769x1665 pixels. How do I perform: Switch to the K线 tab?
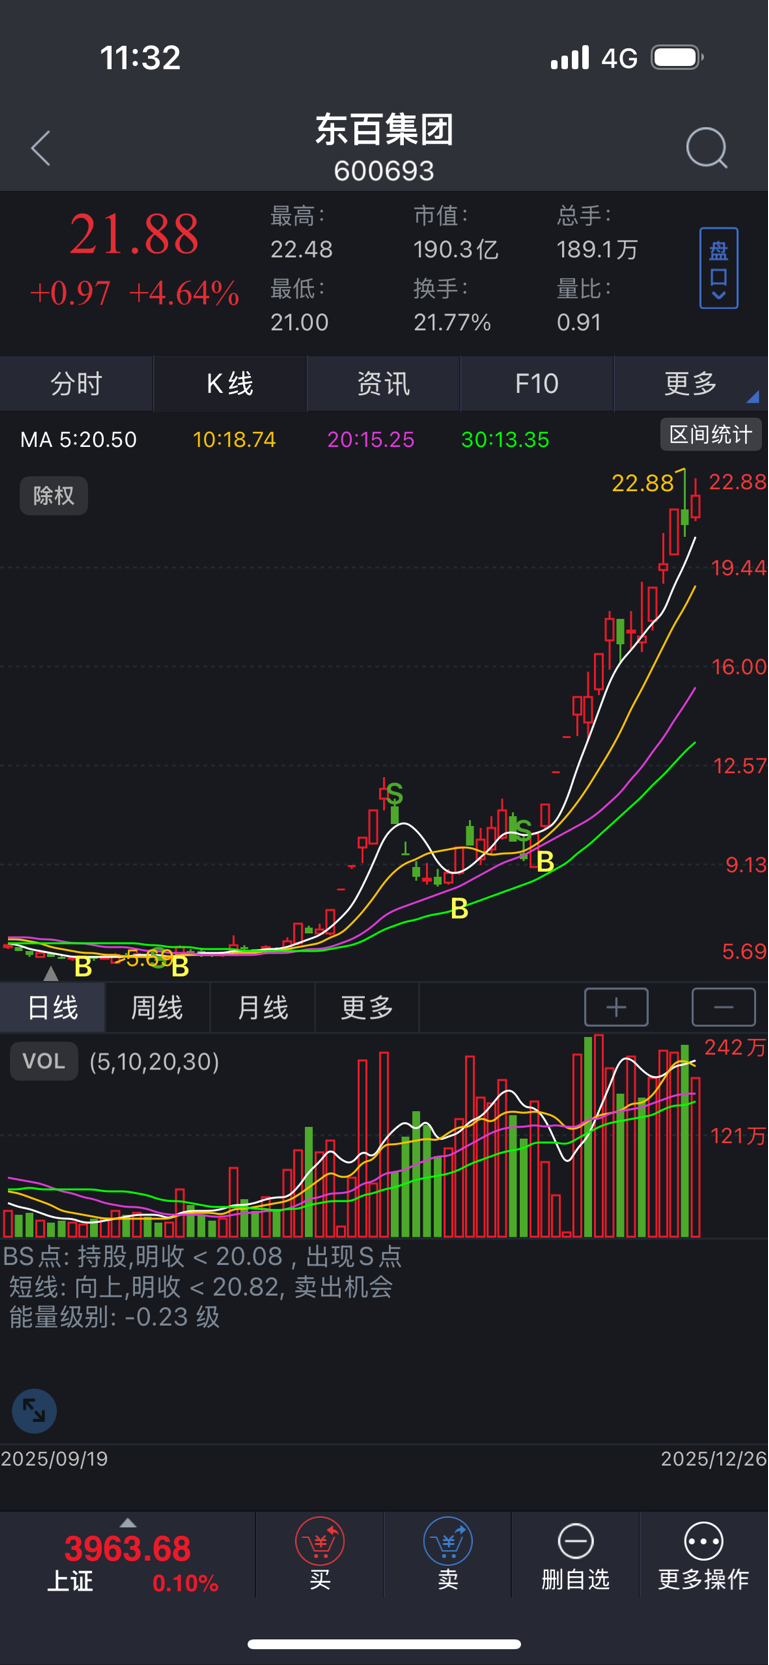[230, 383]
